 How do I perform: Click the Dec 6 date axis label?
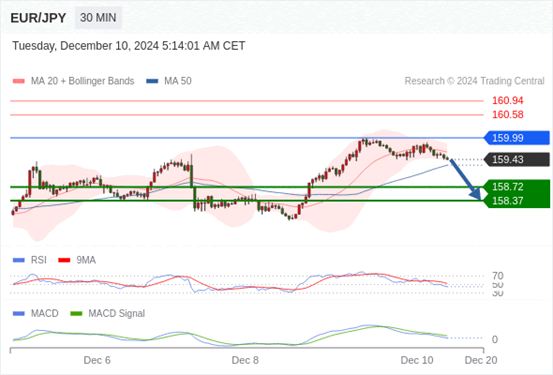pyautogui.click(x=97, y=360)
